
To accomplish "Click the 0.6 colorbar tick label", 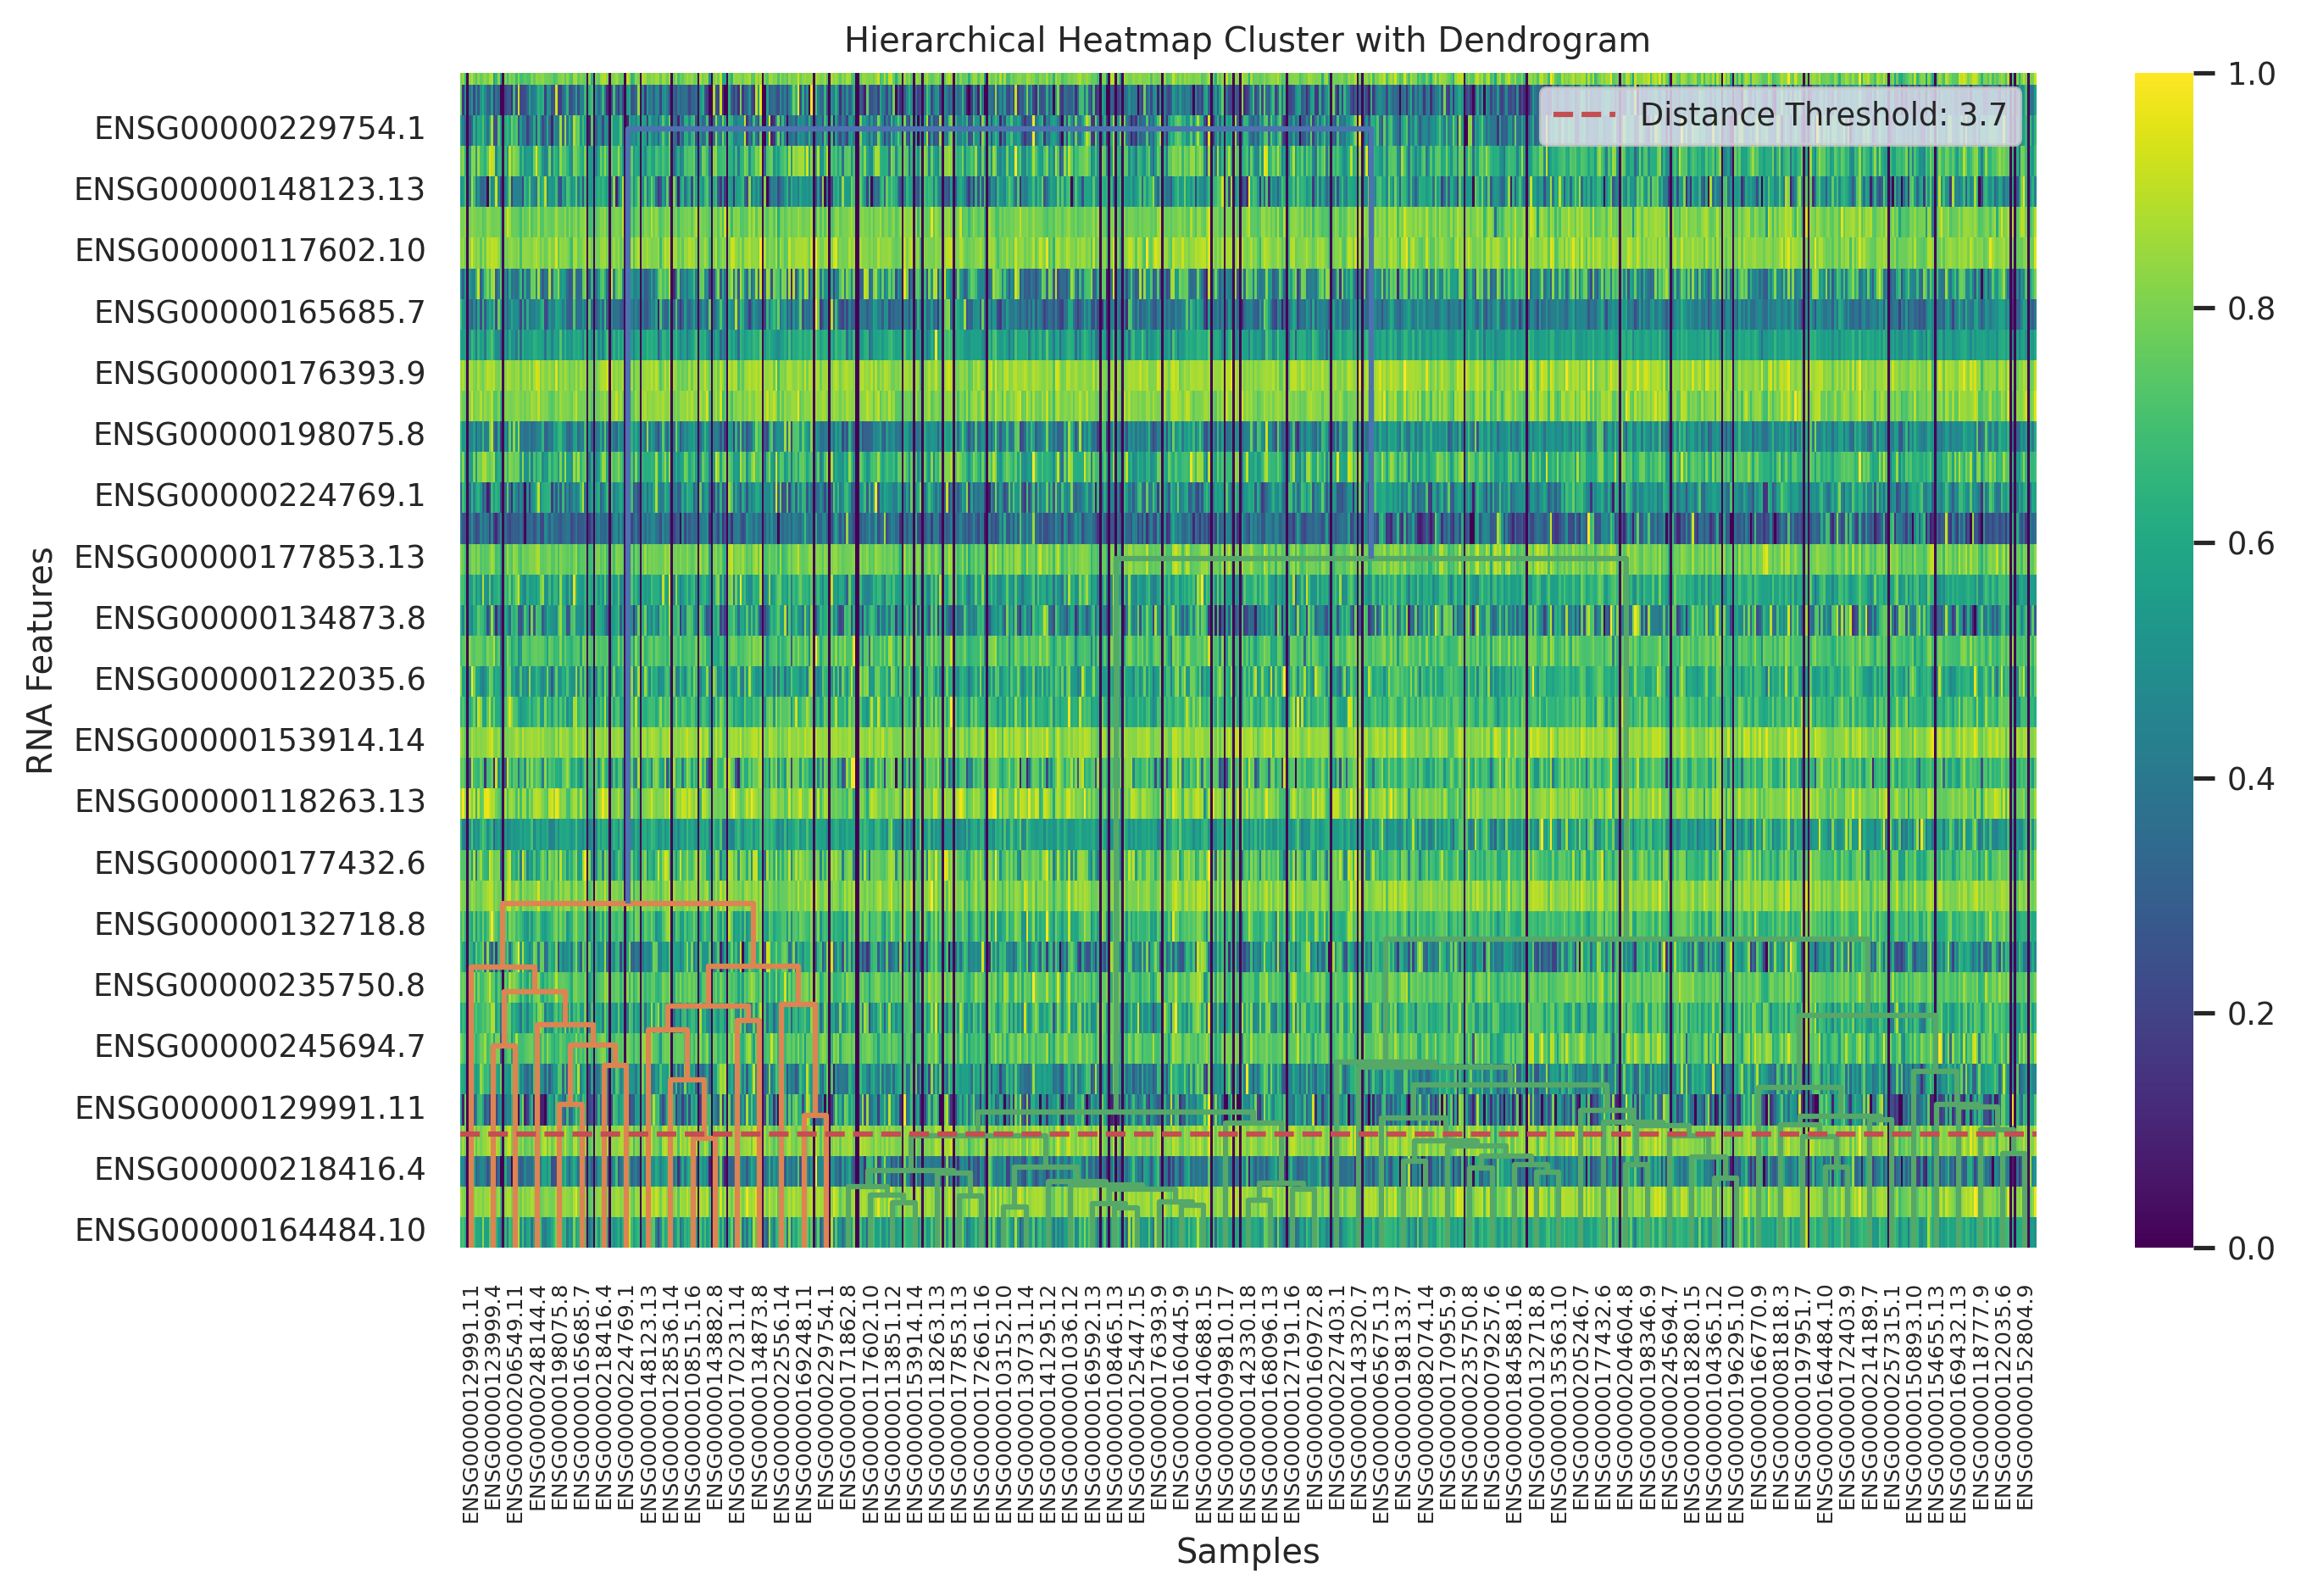I will pos(2250,544).
